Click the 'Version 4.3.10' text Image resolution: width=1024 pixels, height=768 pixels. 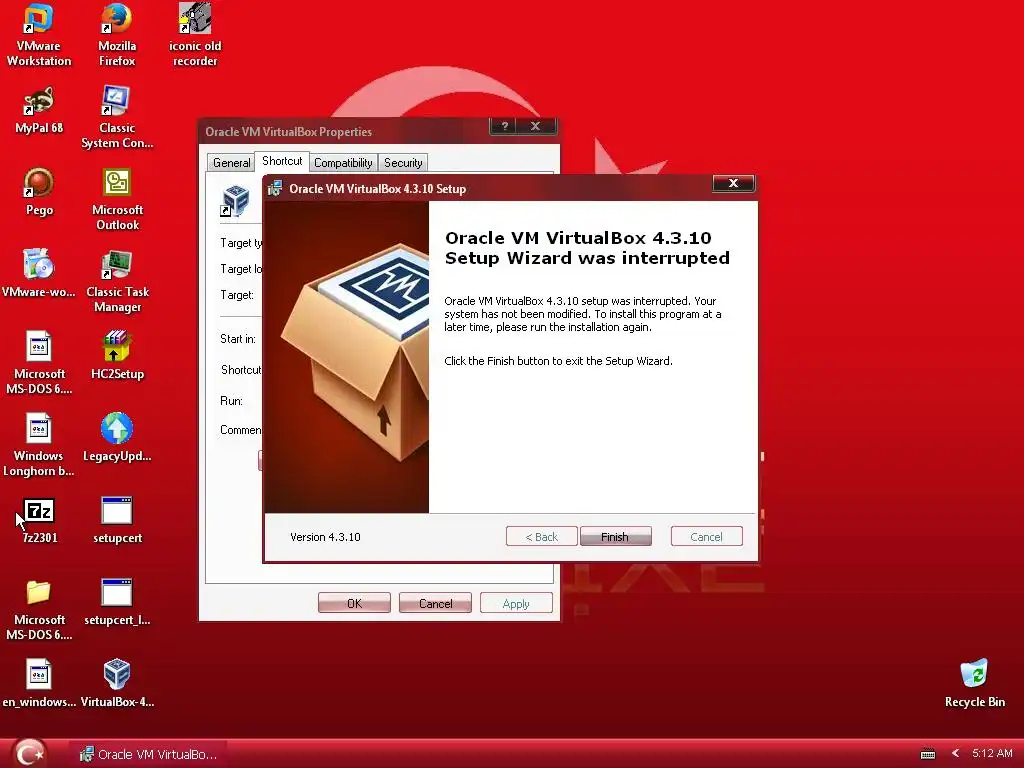click(325, 537)
